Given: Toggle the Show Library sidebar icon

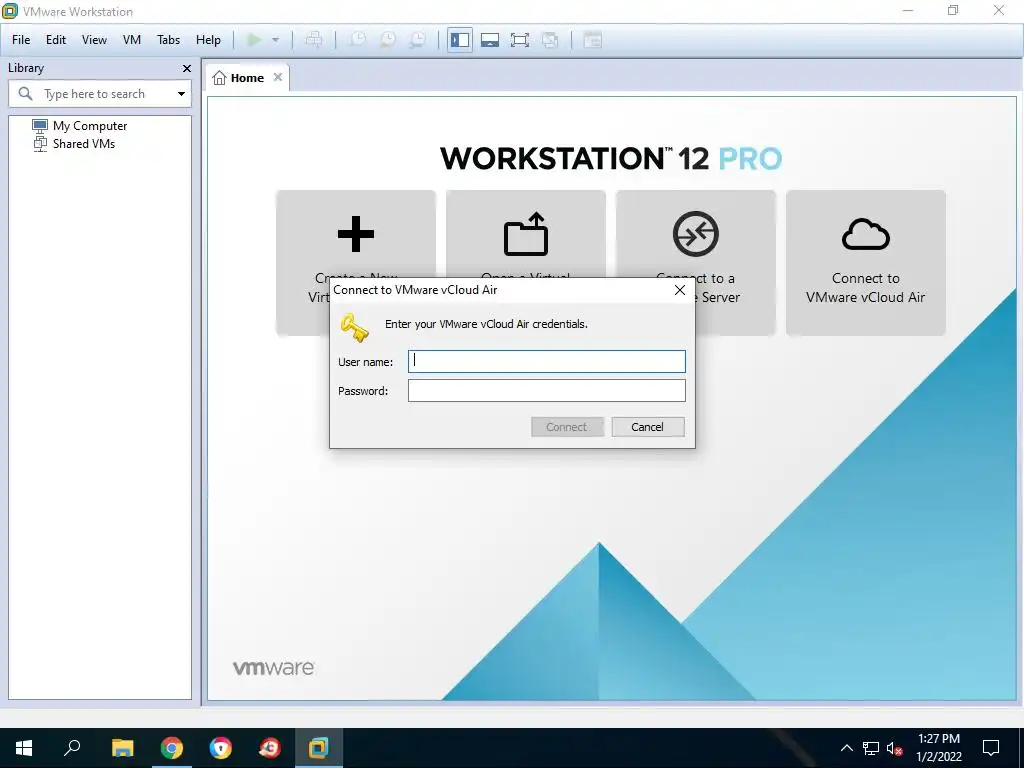Looking at the screenshot, I should pyautogui.click(x=460, y=40).
